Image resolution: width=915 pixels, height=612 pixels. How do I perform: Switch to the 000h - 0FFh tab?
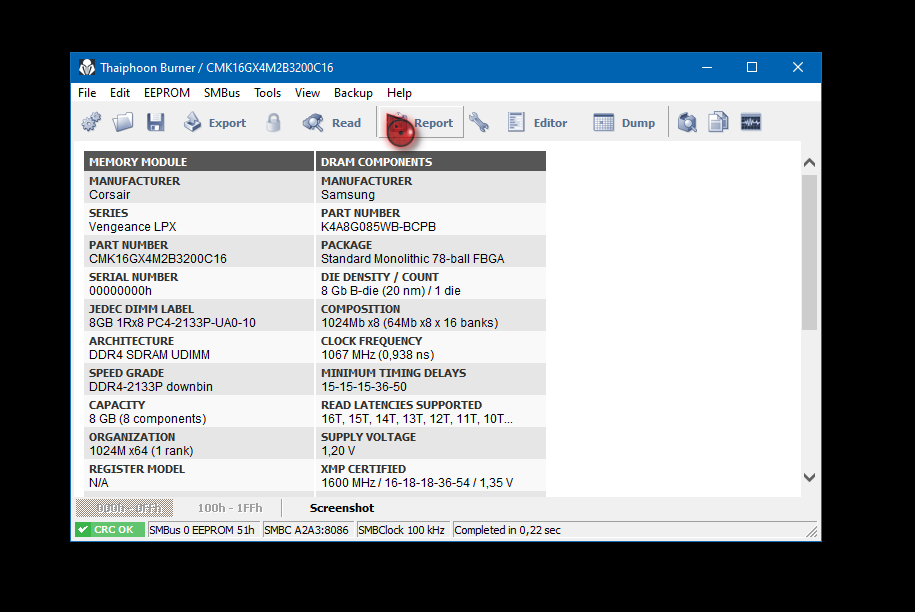[x=124, y=508]
